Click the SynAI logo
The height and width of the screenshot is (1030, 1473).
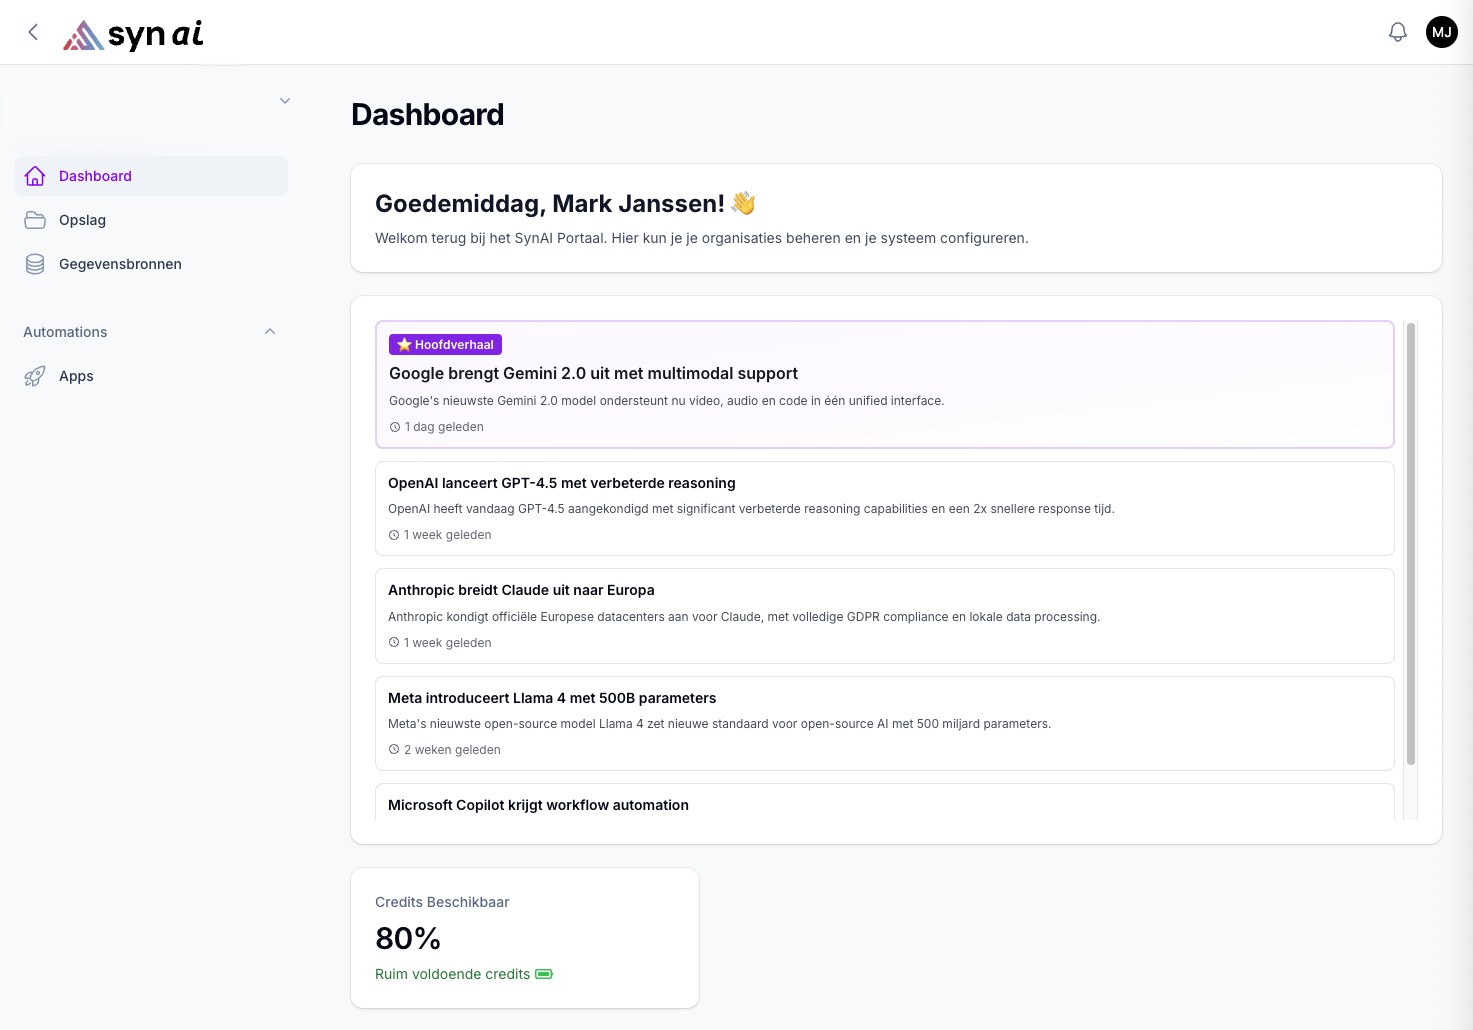[134, 35]
